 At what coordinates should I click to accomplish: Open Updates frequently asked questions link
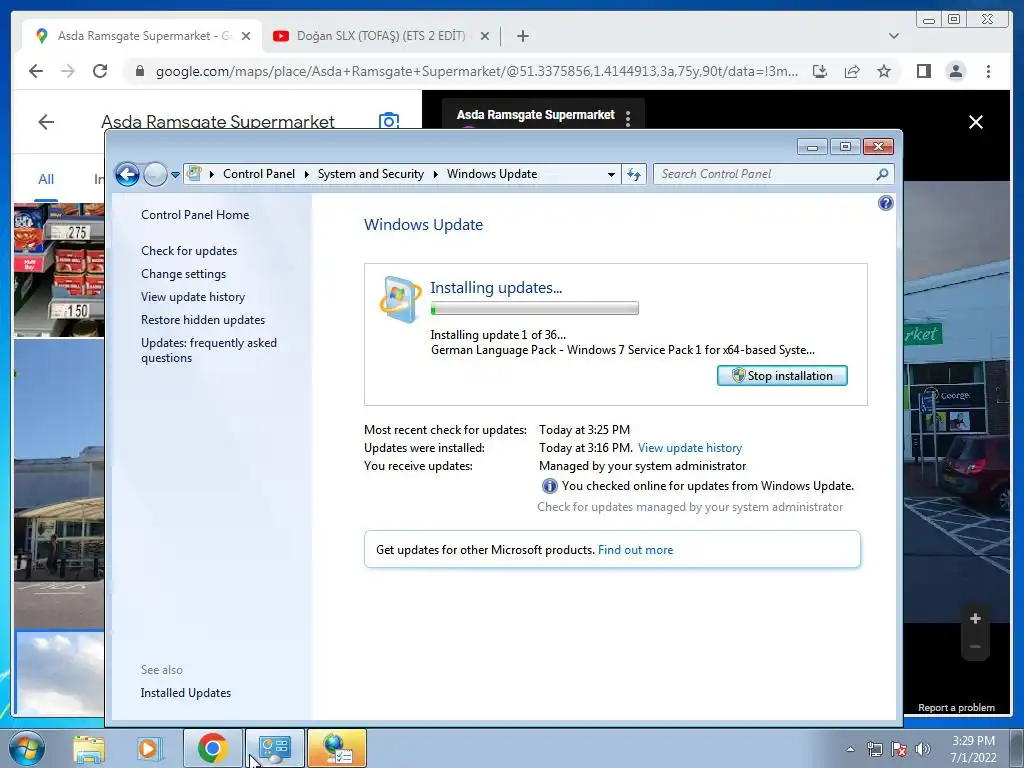pyautogui.click(x=209, y=350)
